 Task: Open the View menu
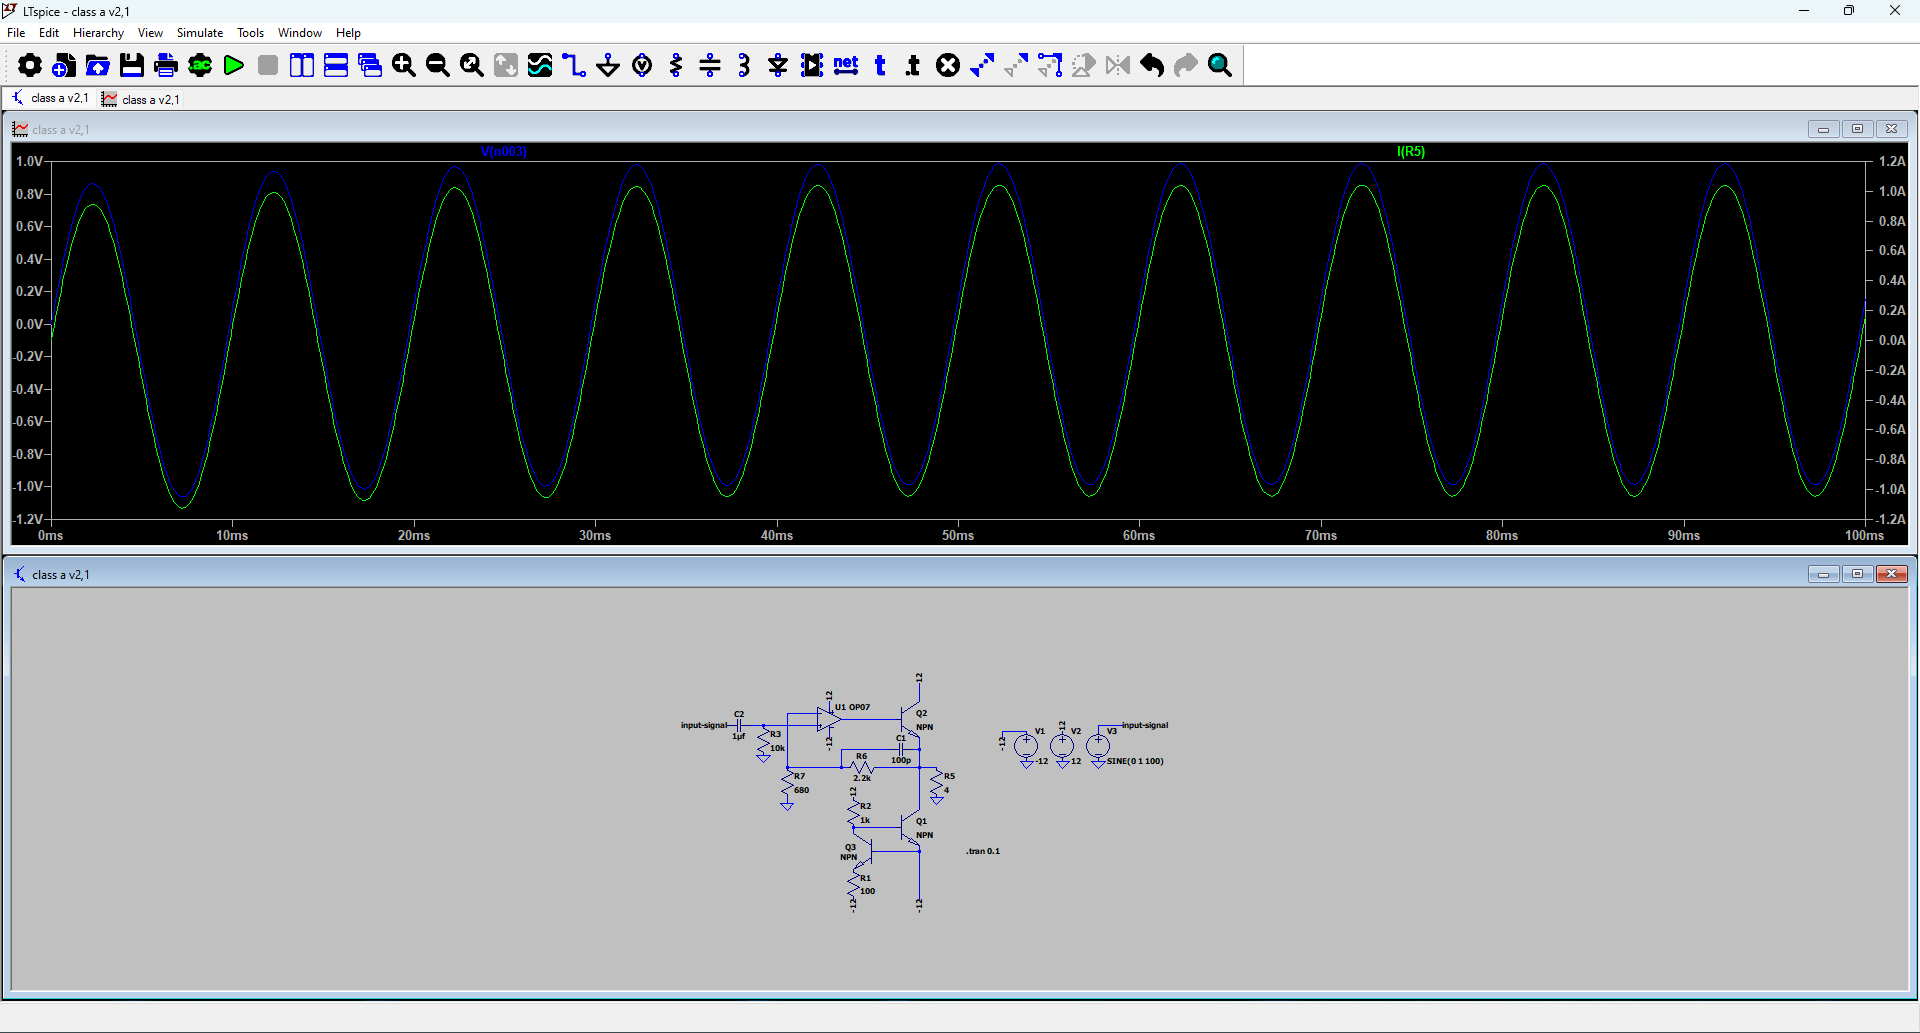point(150,33)
